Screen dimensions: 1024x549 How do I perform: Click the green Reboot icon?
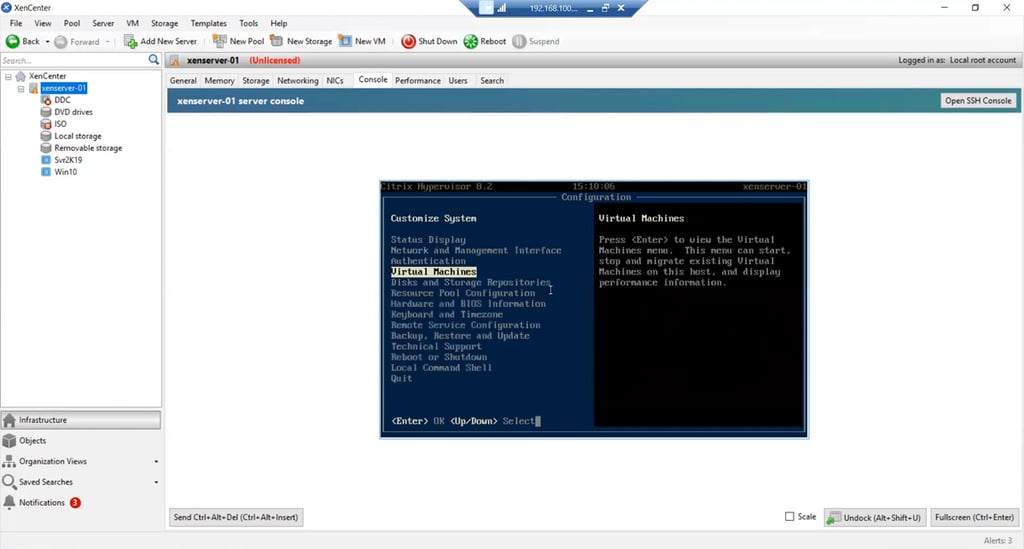(x=471, y=41)
